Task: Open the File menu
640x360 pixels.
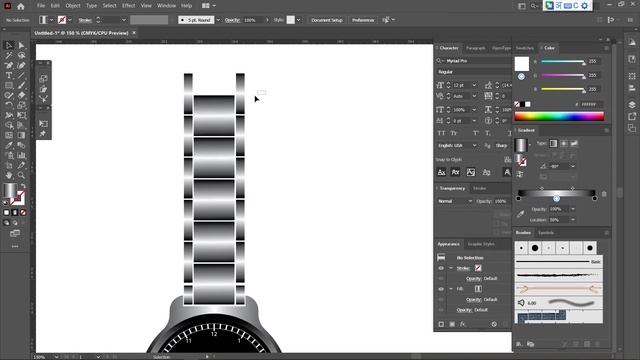Action: pos(41,6)
